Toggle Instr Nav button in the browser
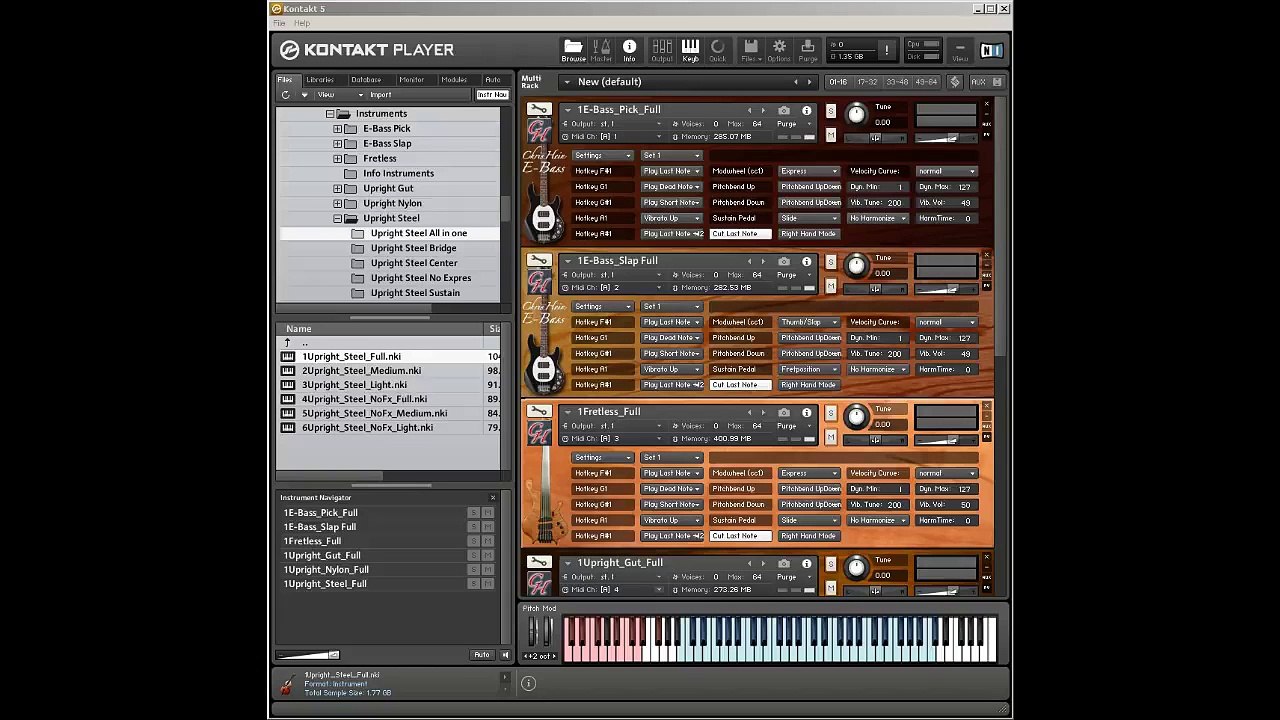The height and width of the screenshot is (720, 1280). (x=492, y=95)
